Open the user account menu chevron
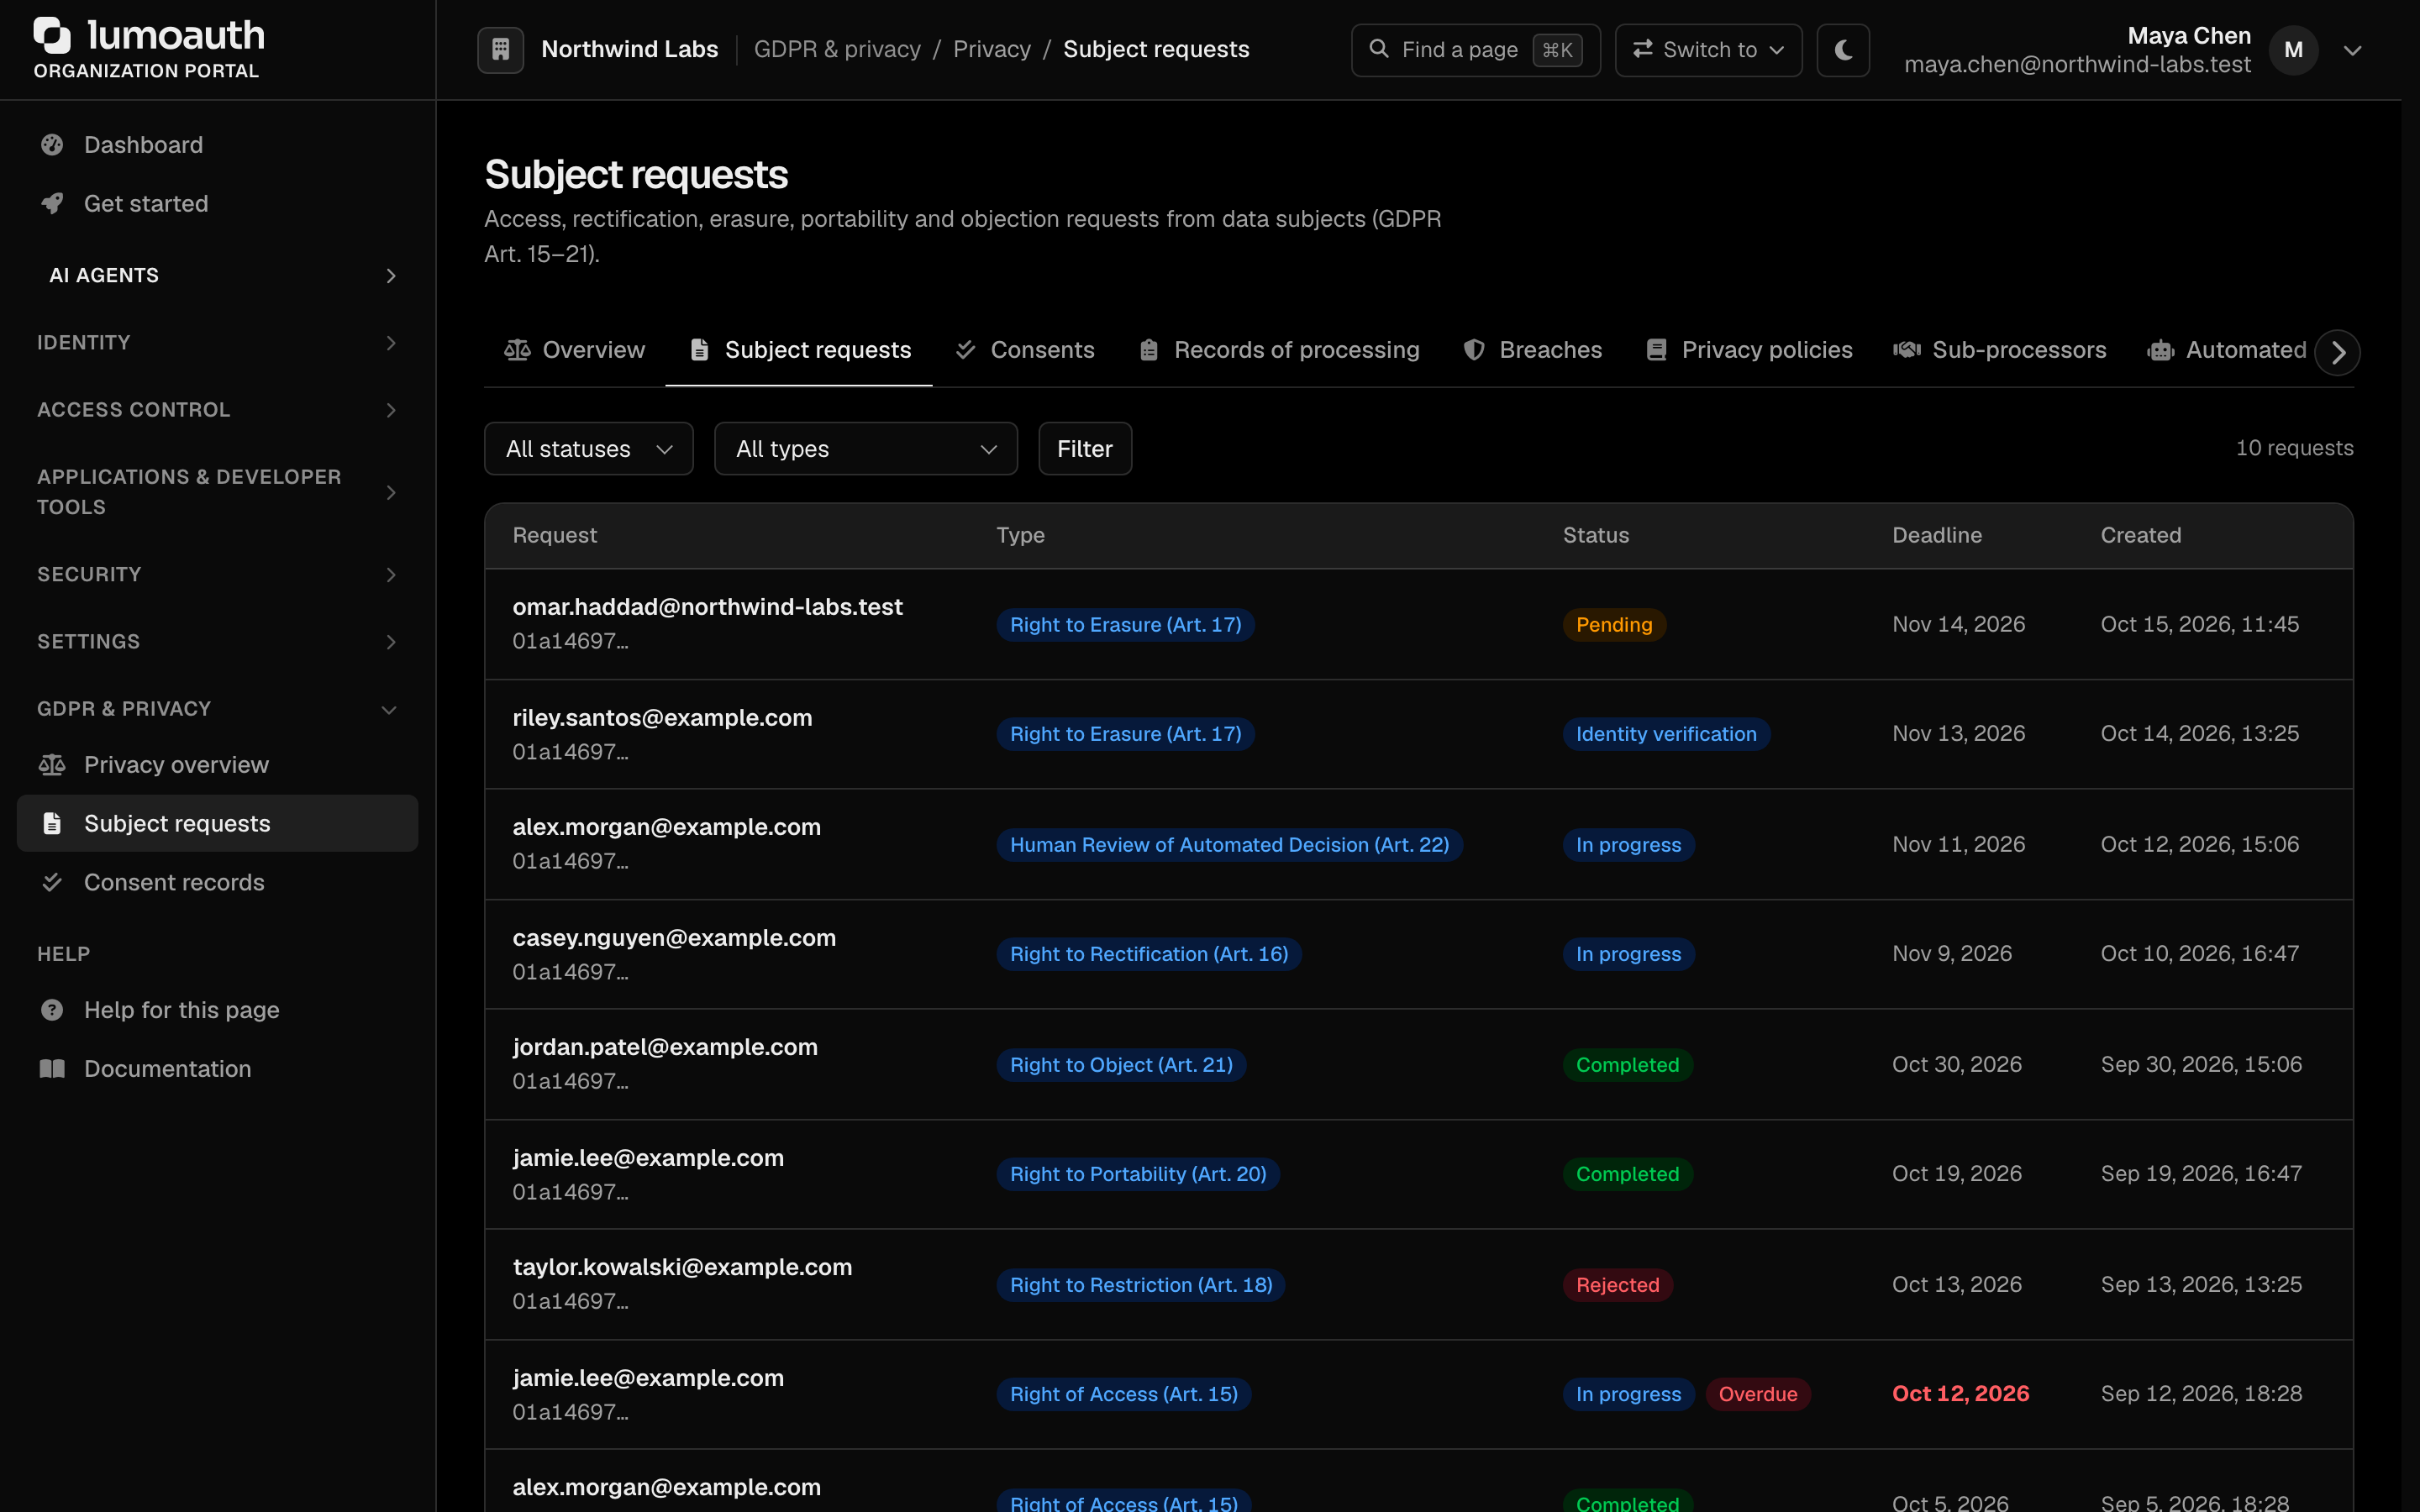Viewport: 2420px width, 1512px height. 2353,50
